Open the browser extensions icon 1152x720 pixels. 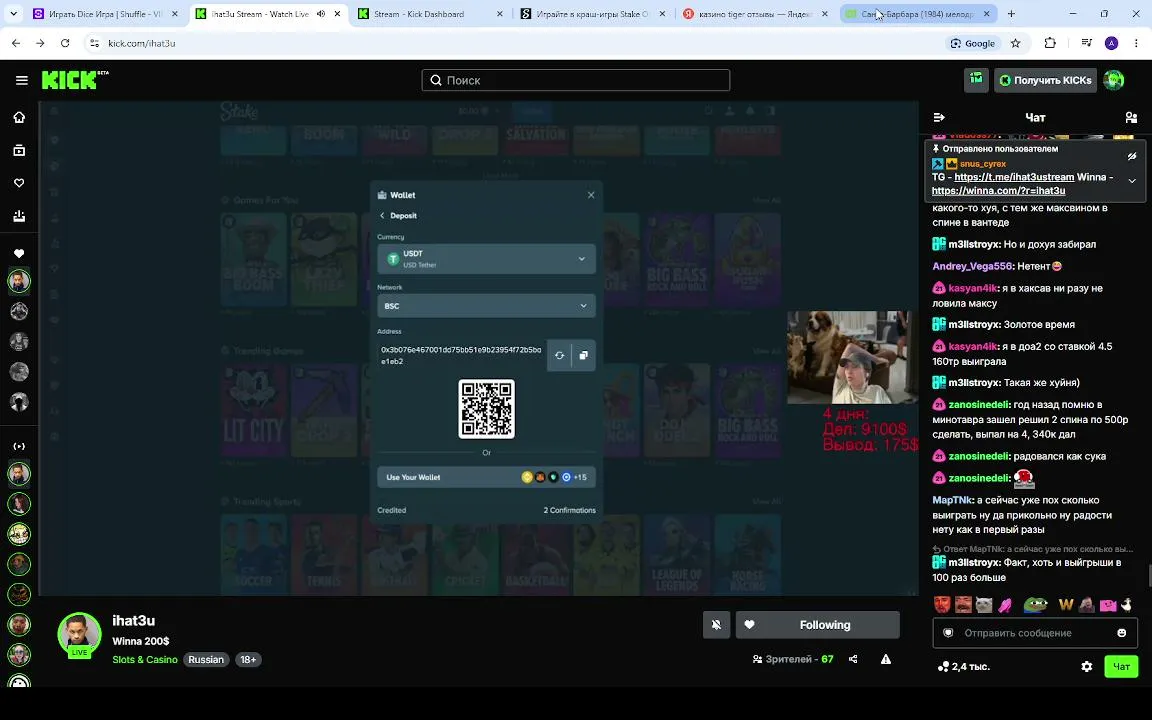click(x=1050, y=43)
